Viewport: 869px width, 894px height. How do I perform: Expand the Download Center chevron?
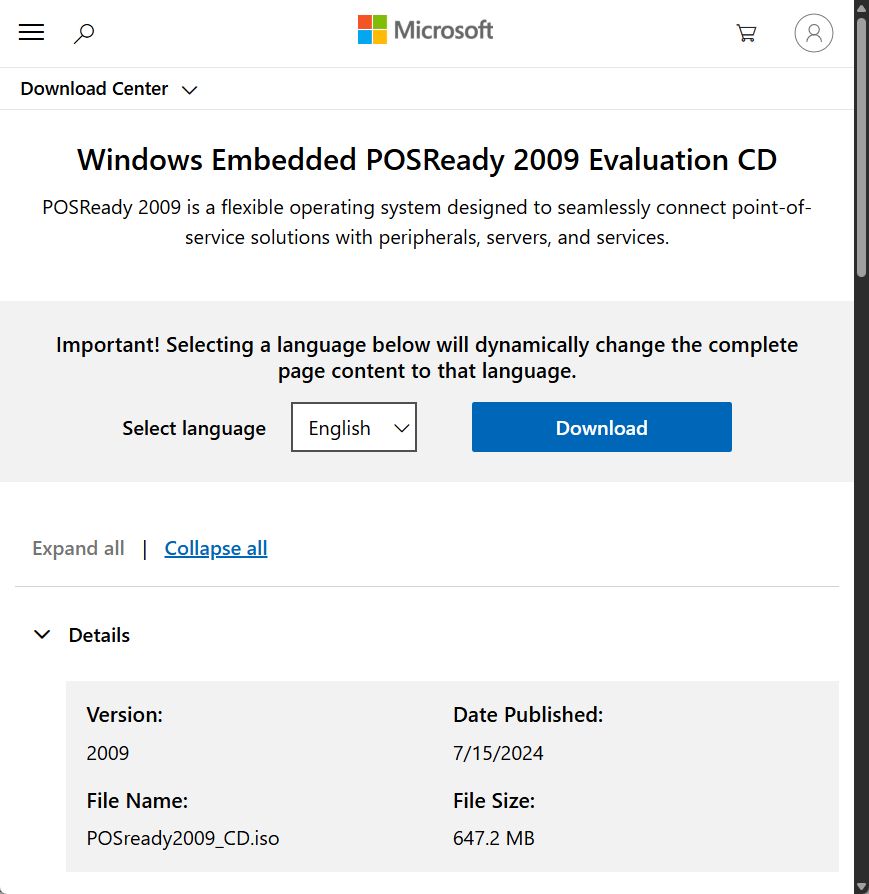pos(189,90)
